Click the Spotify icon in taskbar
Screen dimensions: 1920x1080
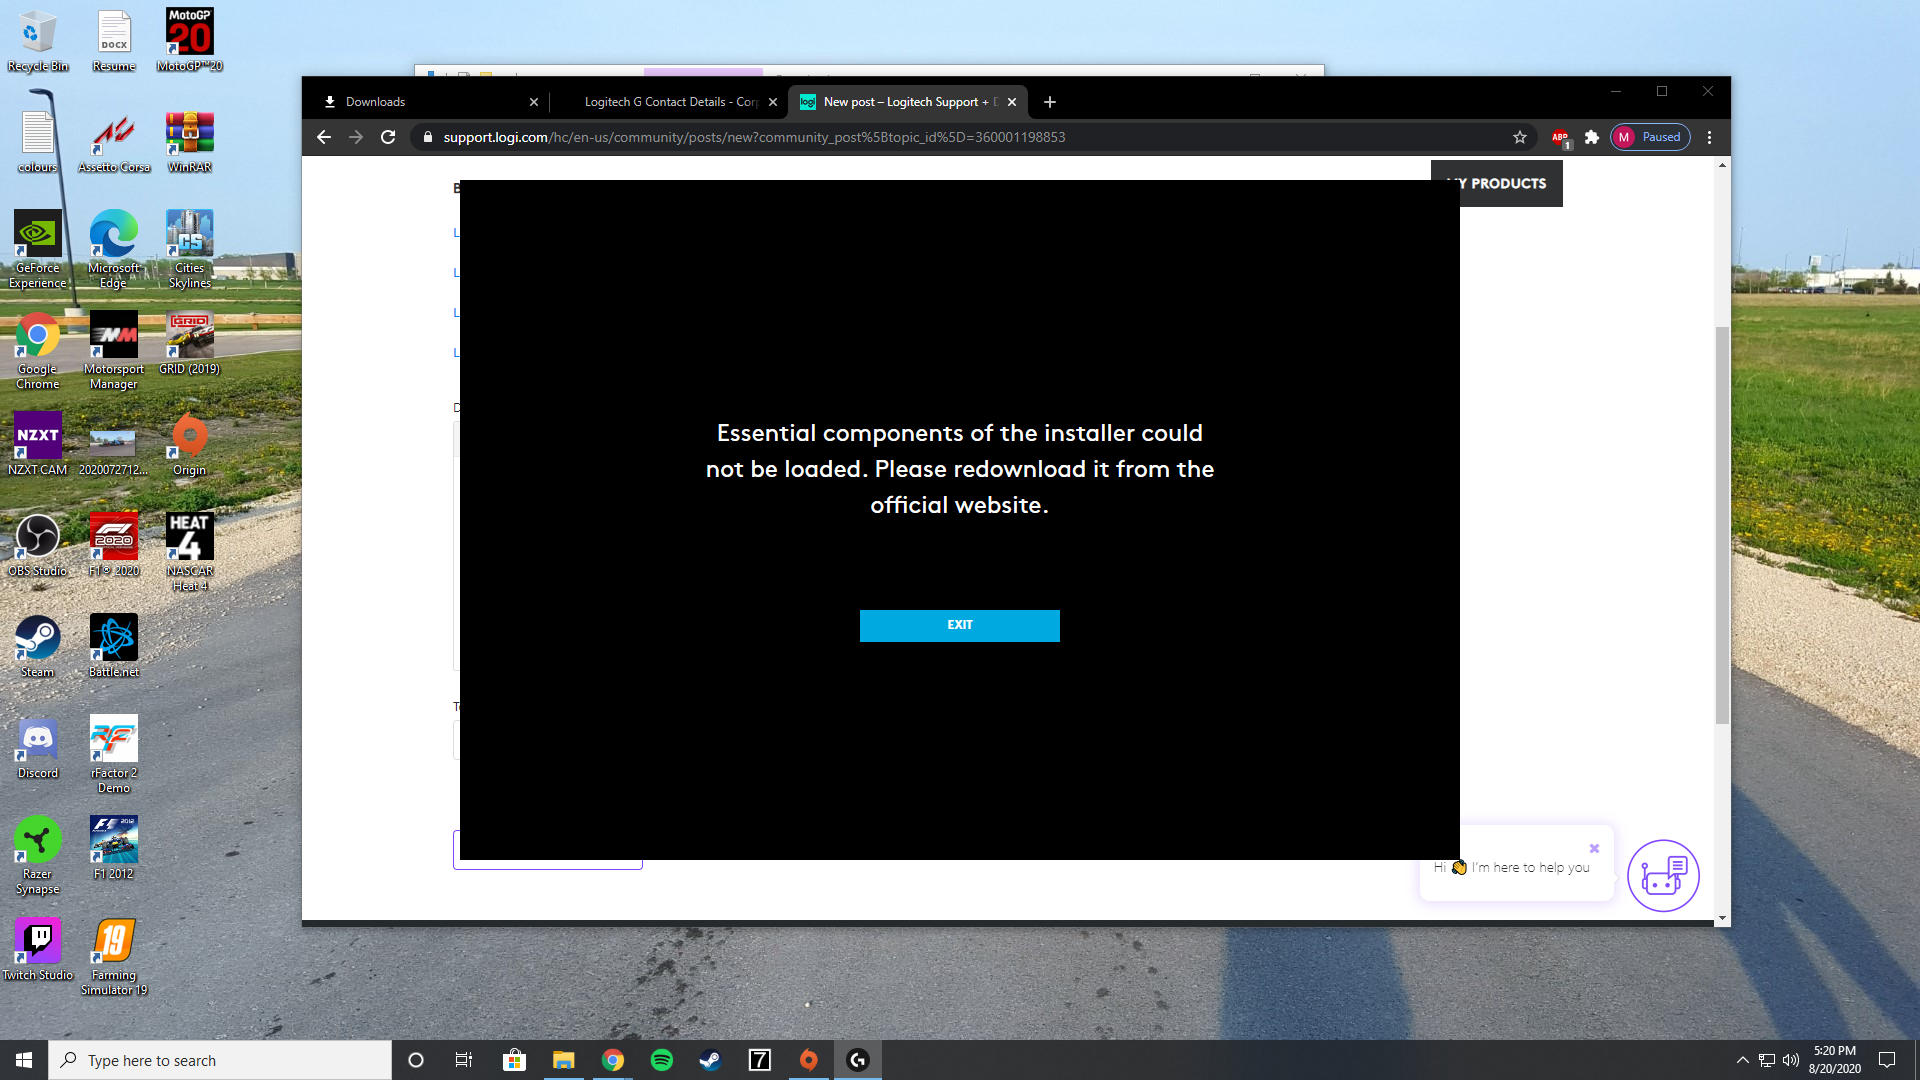[x=661, y=1059]
